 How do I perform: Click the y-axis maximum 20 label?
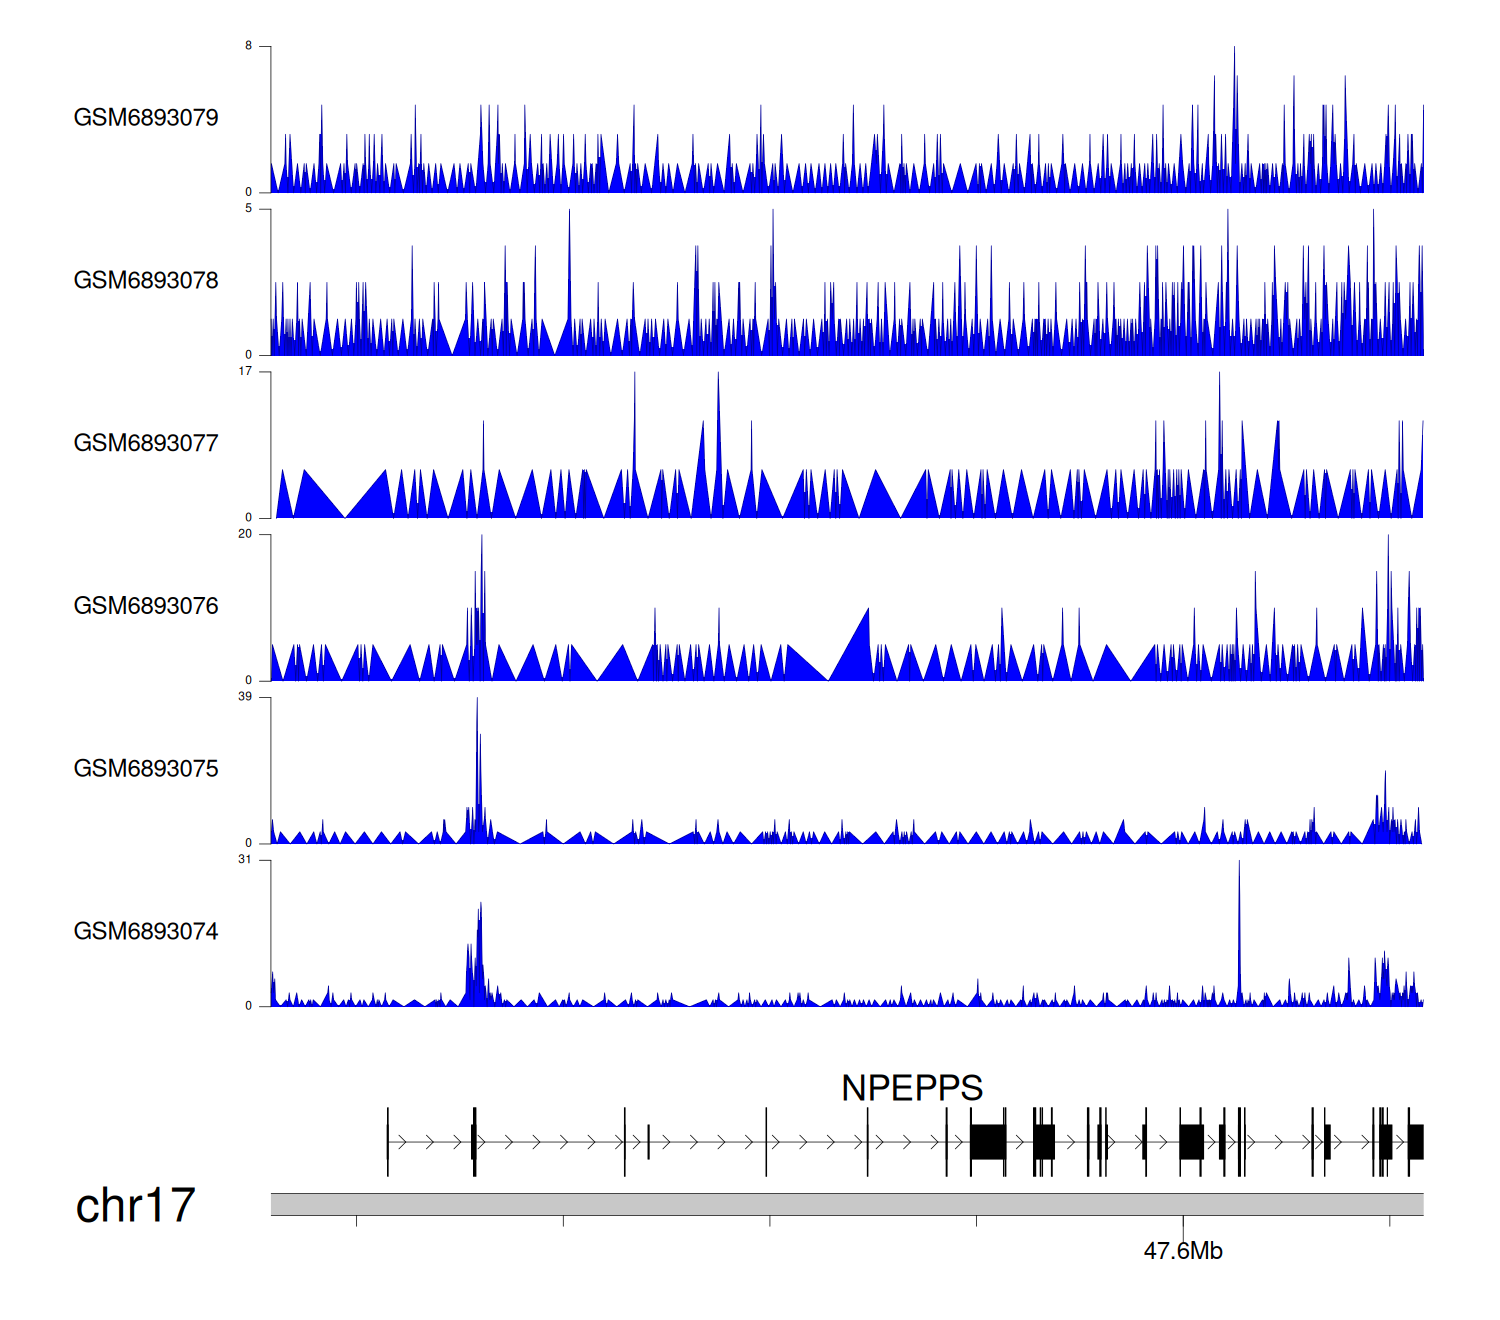[x=245, y=534]
